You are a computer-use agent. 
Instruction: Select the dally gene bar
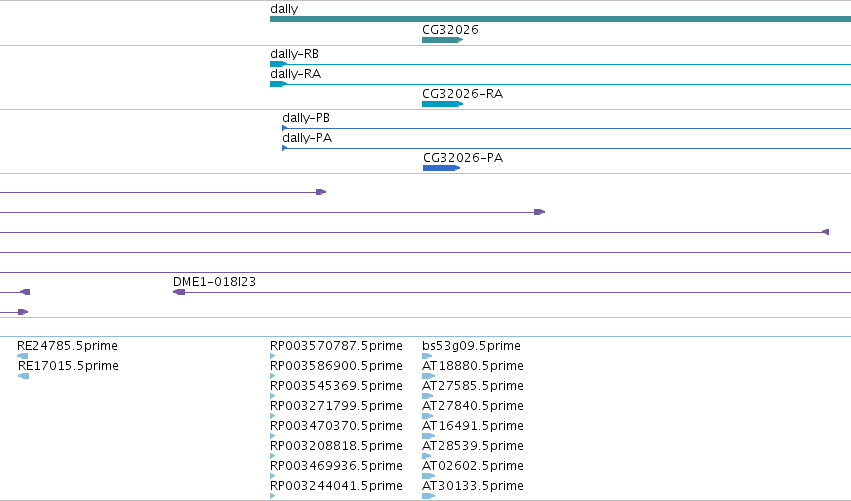coord(560,20)
